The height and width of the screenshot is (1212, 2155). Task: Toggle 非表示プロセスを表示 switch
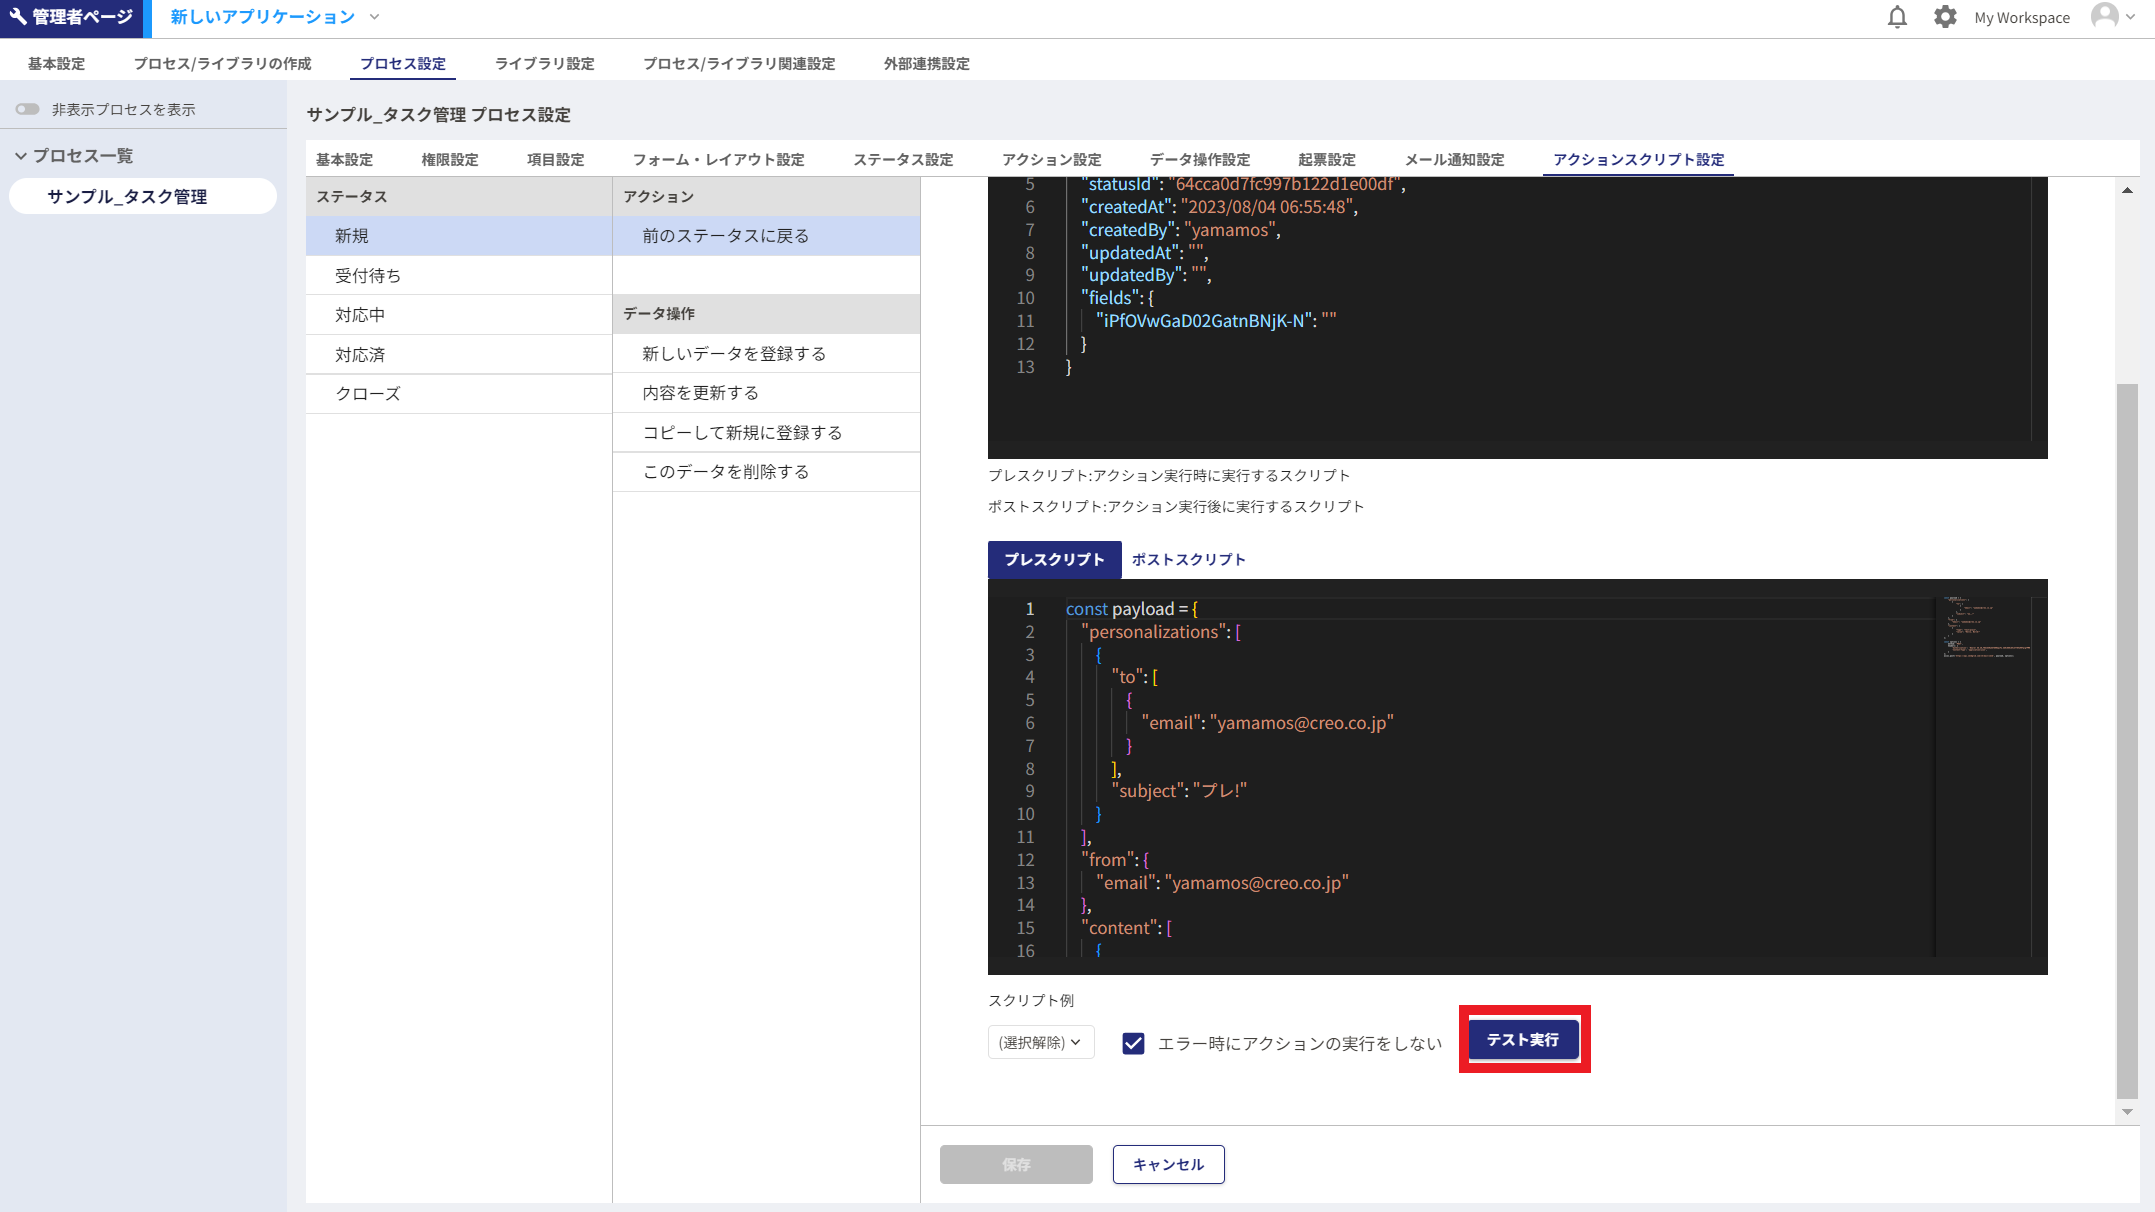pos(27,109)
